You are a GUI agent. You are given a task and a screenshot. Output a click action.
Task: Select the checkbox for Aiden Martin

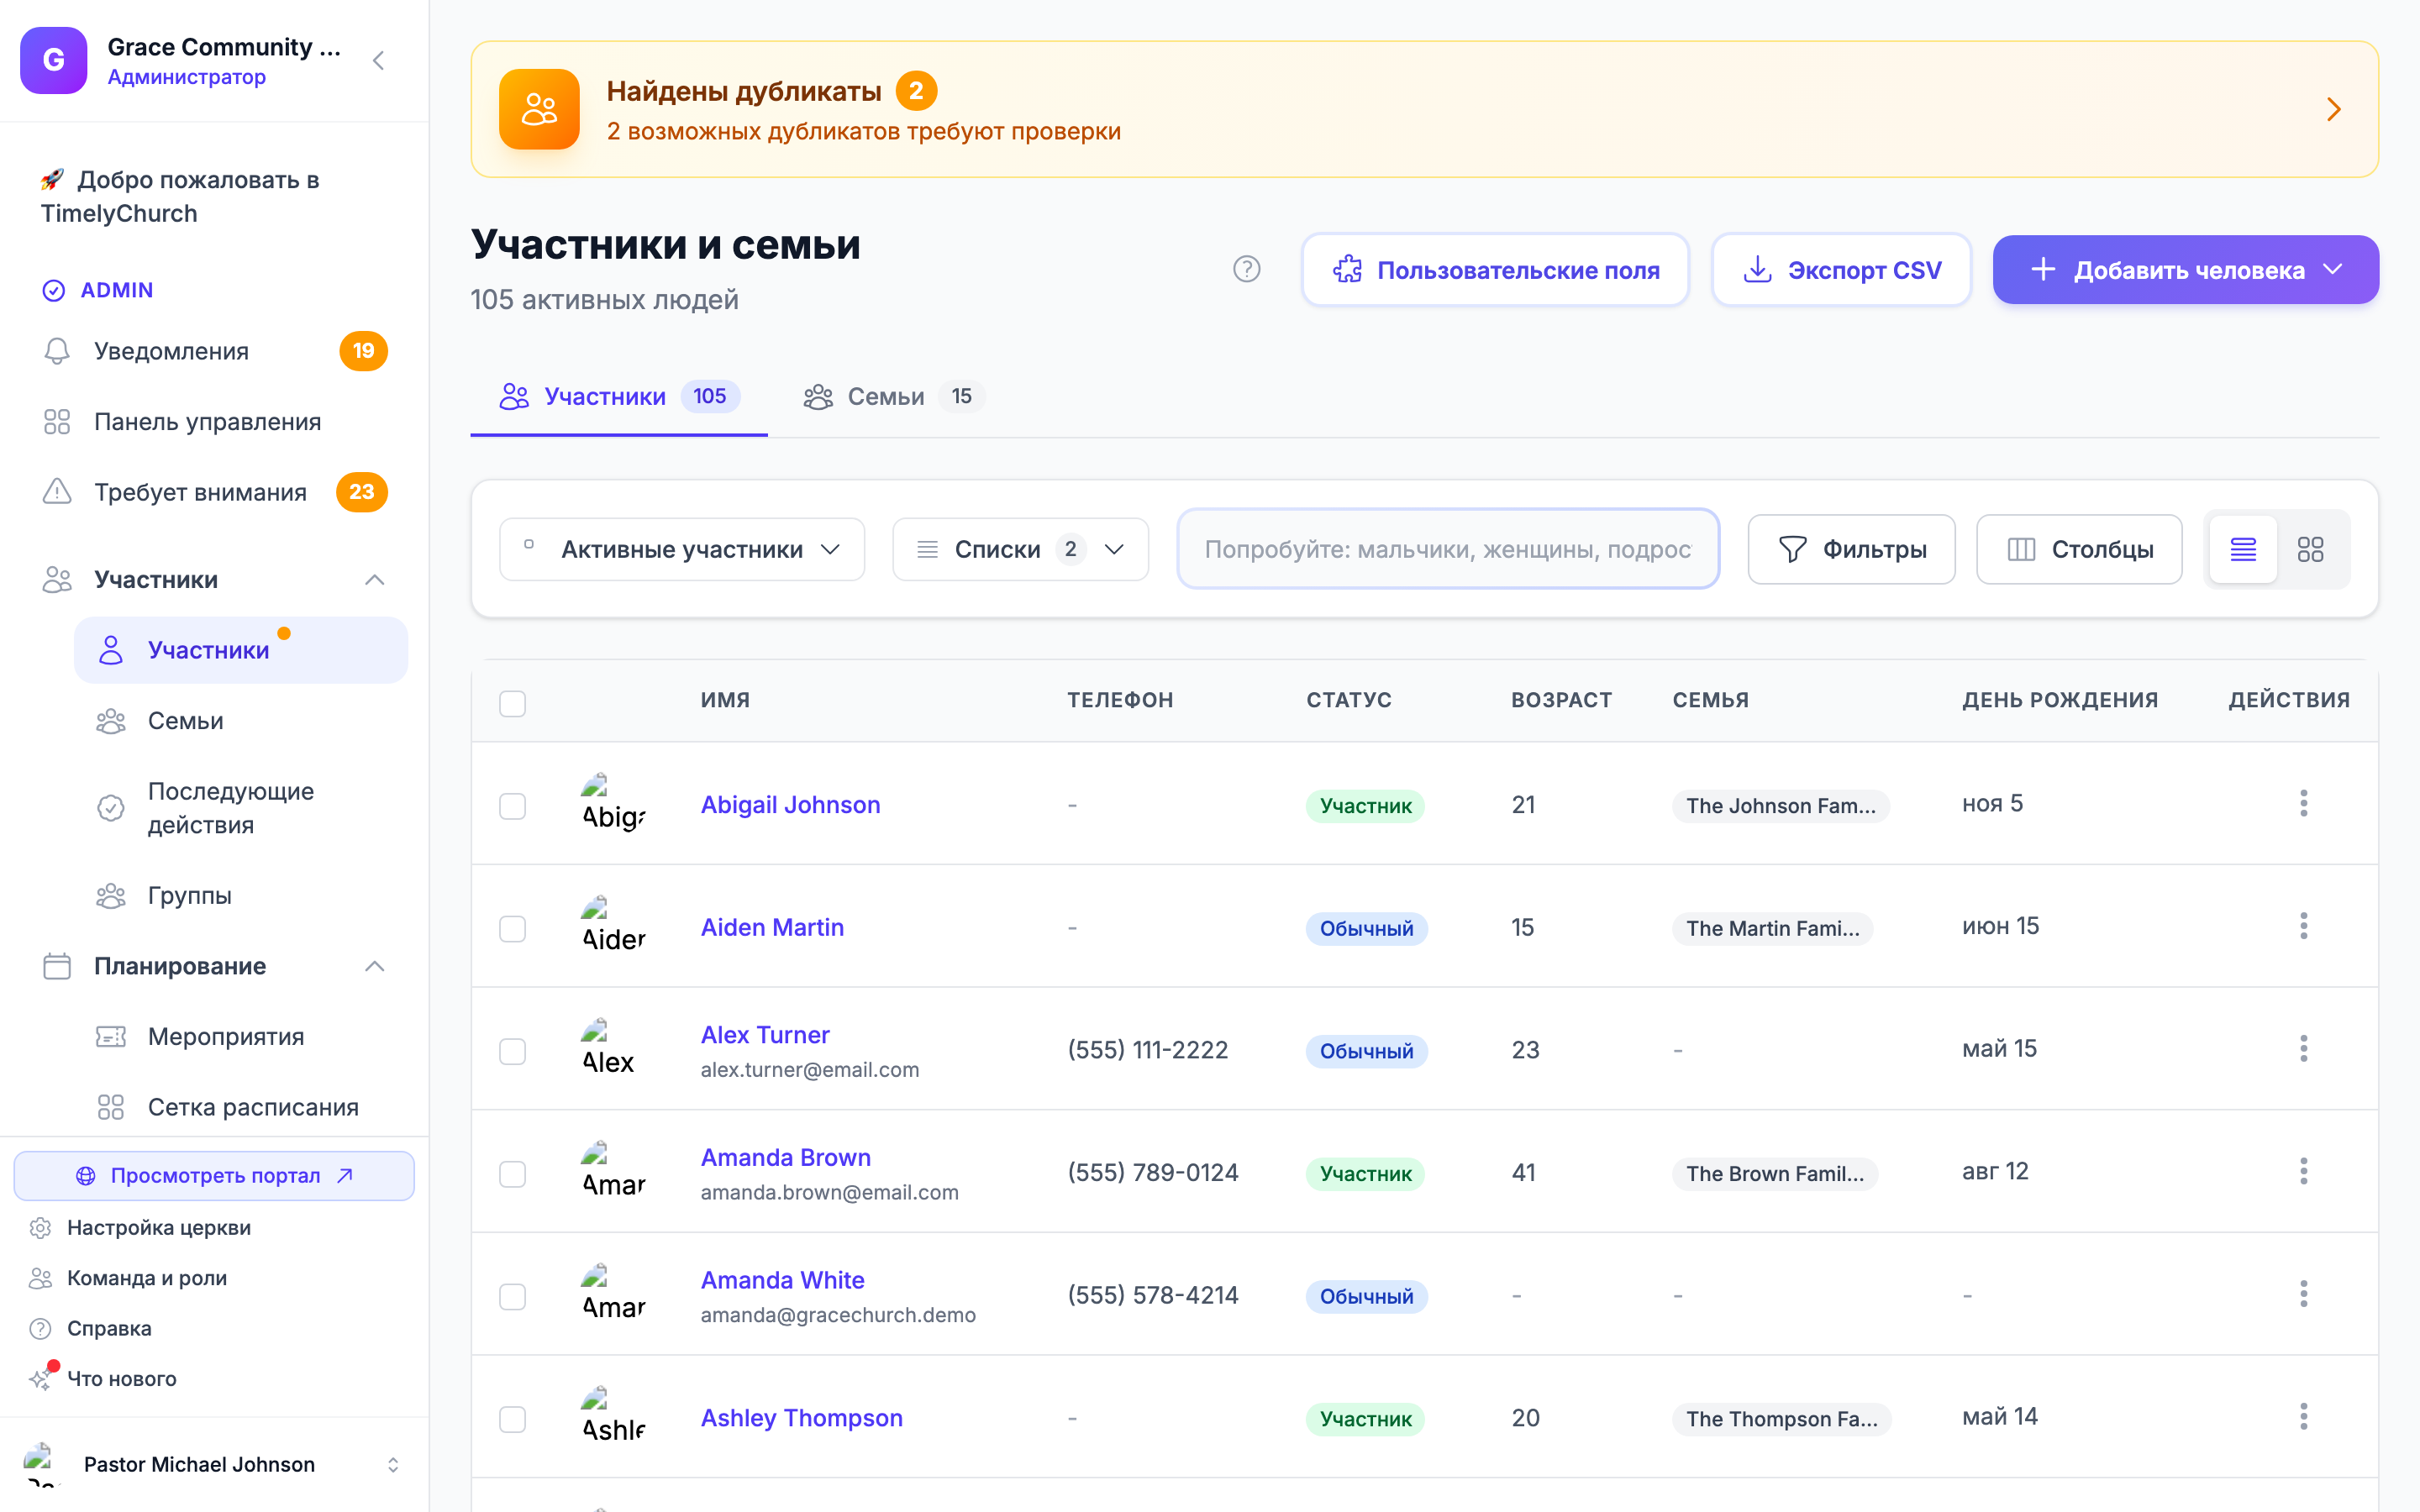tap(512, 929)
